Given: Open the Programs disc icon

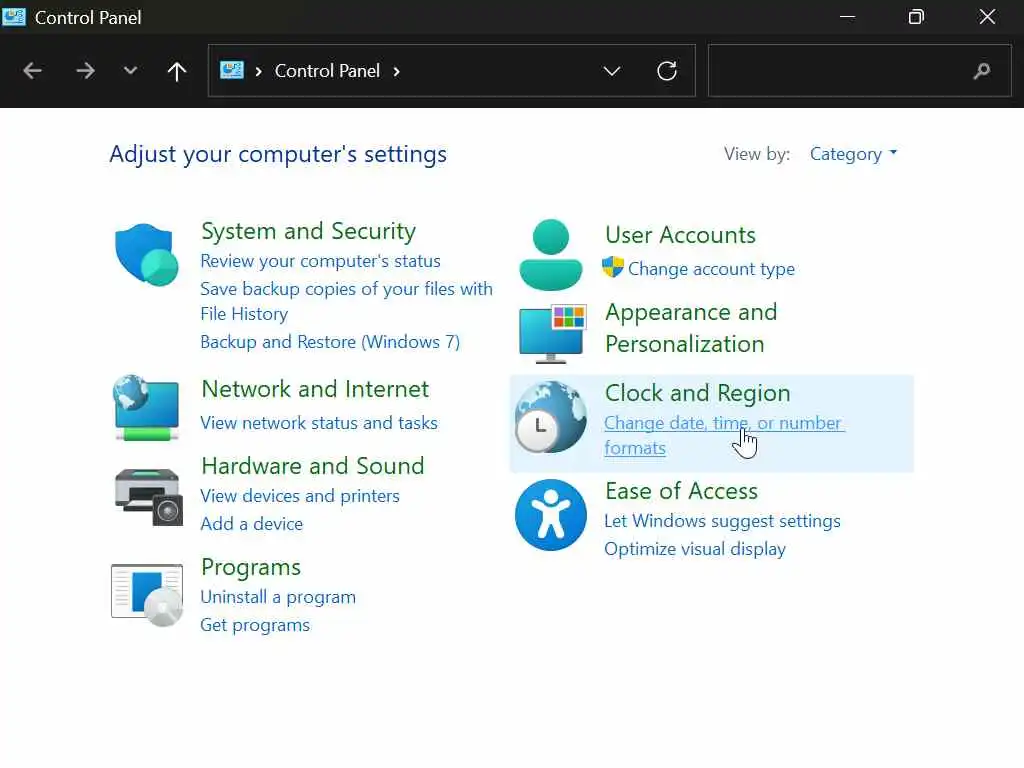Looking at the screenshot, I should click(x=147, y=595).
